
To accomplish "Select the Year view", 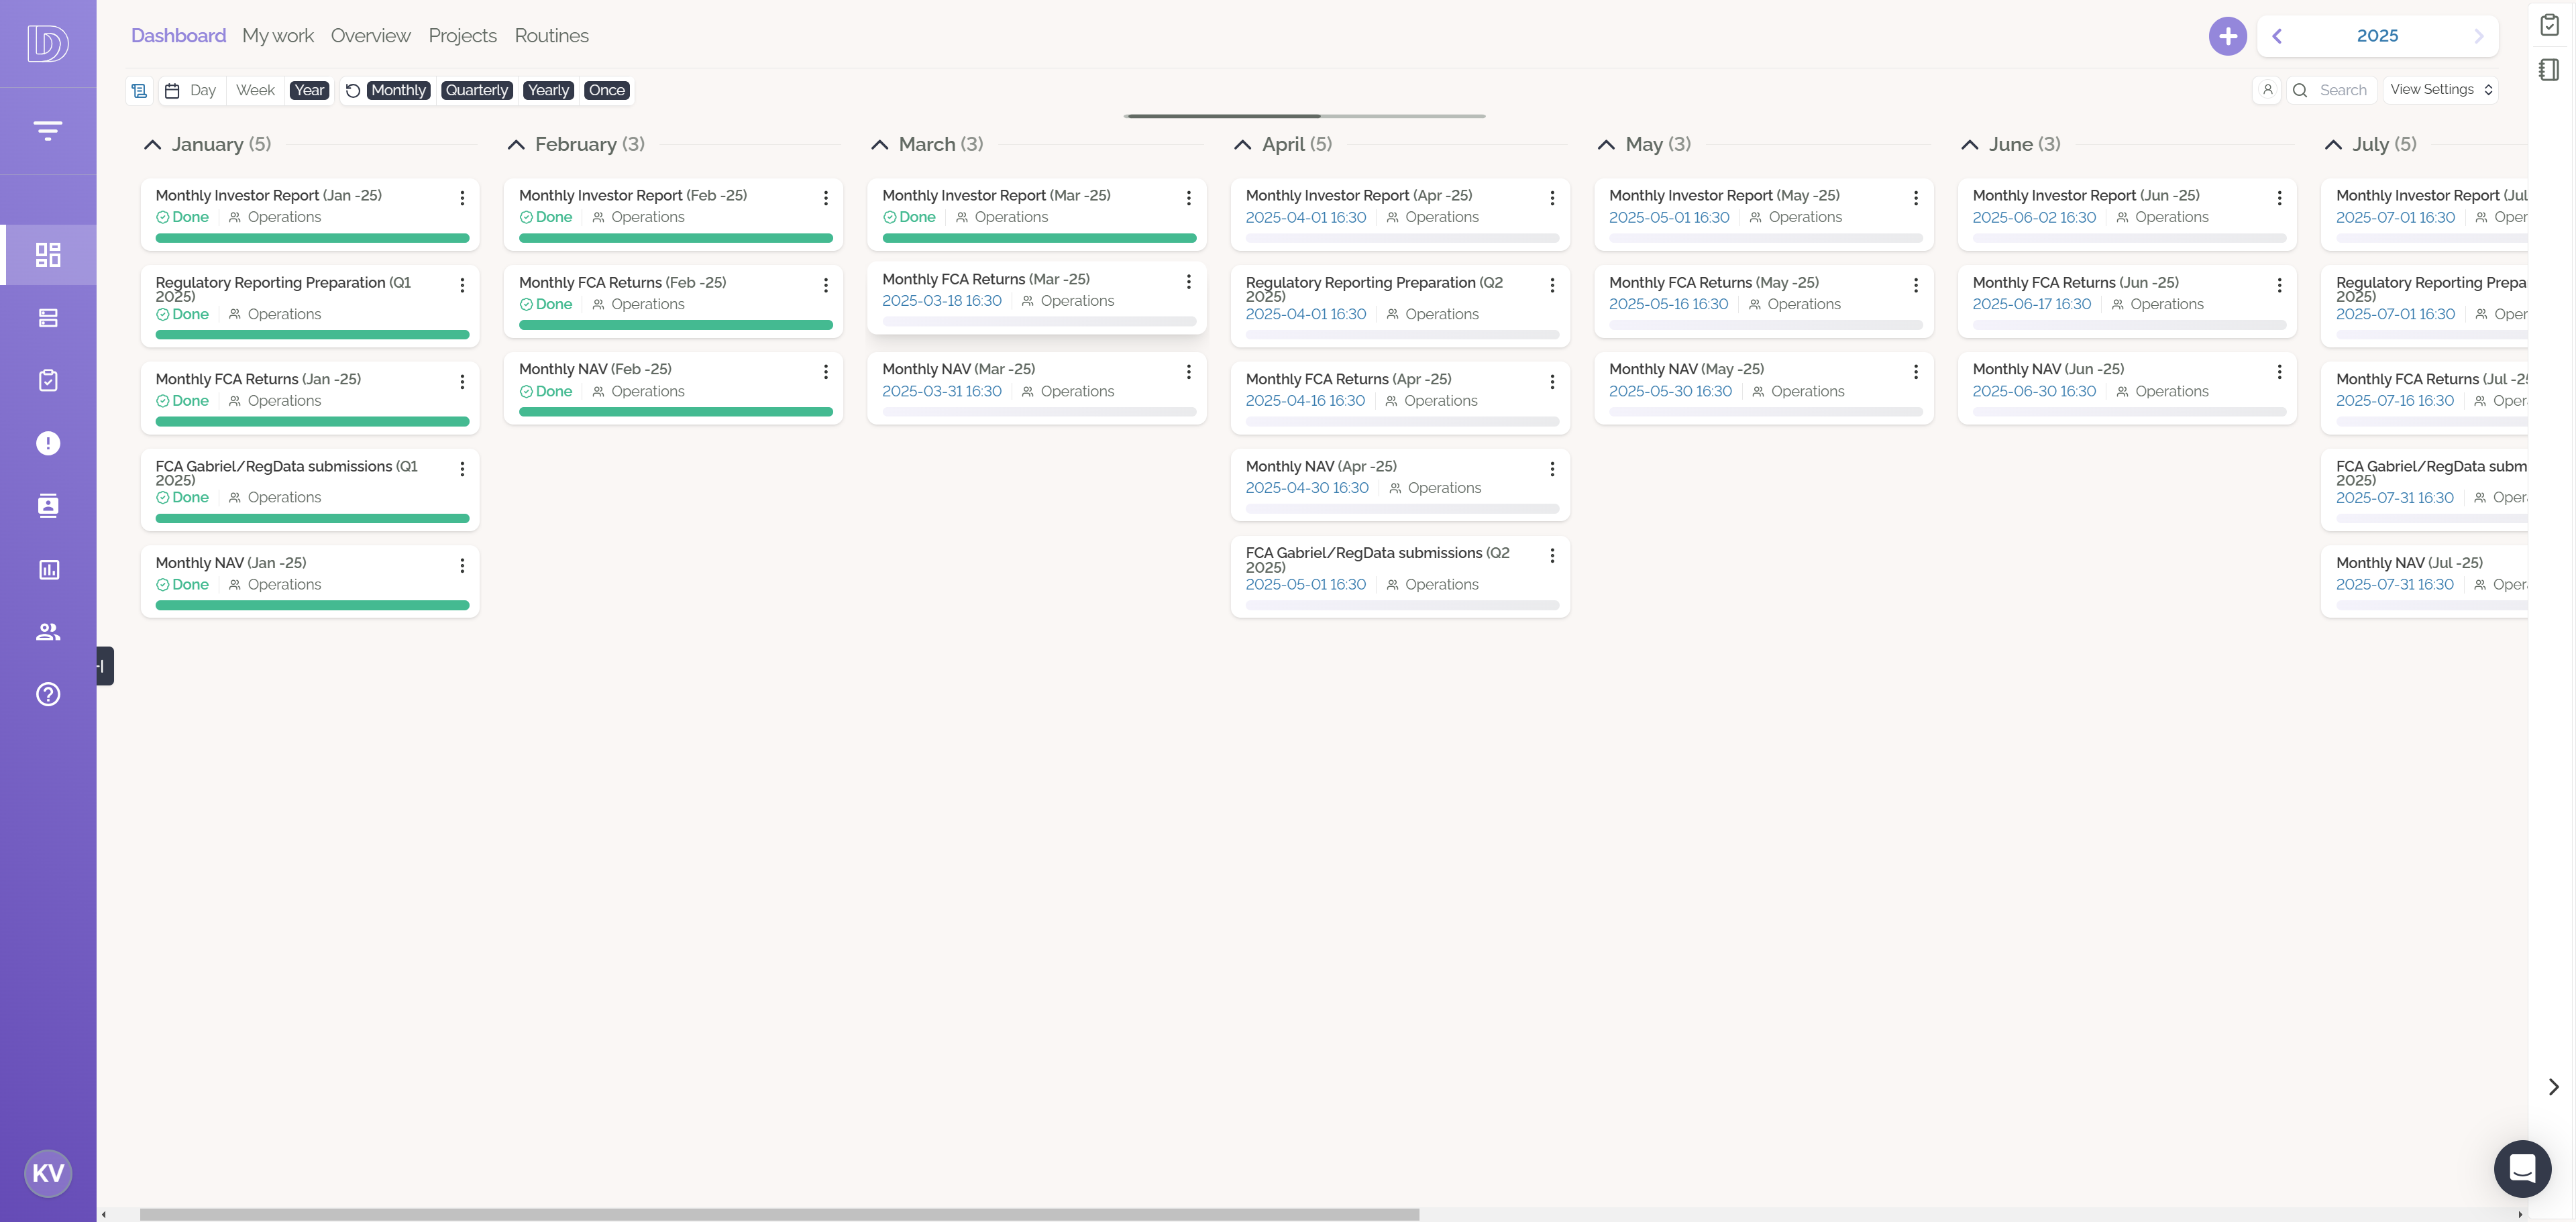I will coord(309,90).
